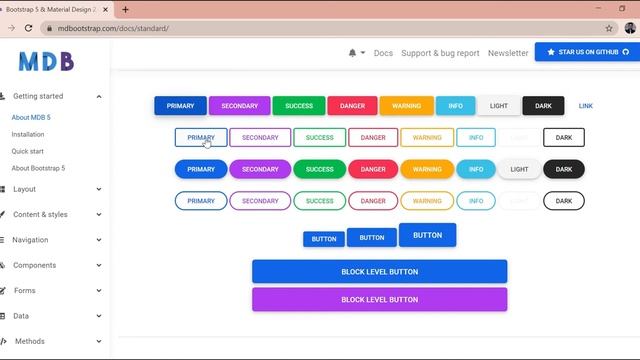This screenshot has width=640, height=360.
Task: Click the outlined rectangular Info button
Action: click(x=476, y=138)
